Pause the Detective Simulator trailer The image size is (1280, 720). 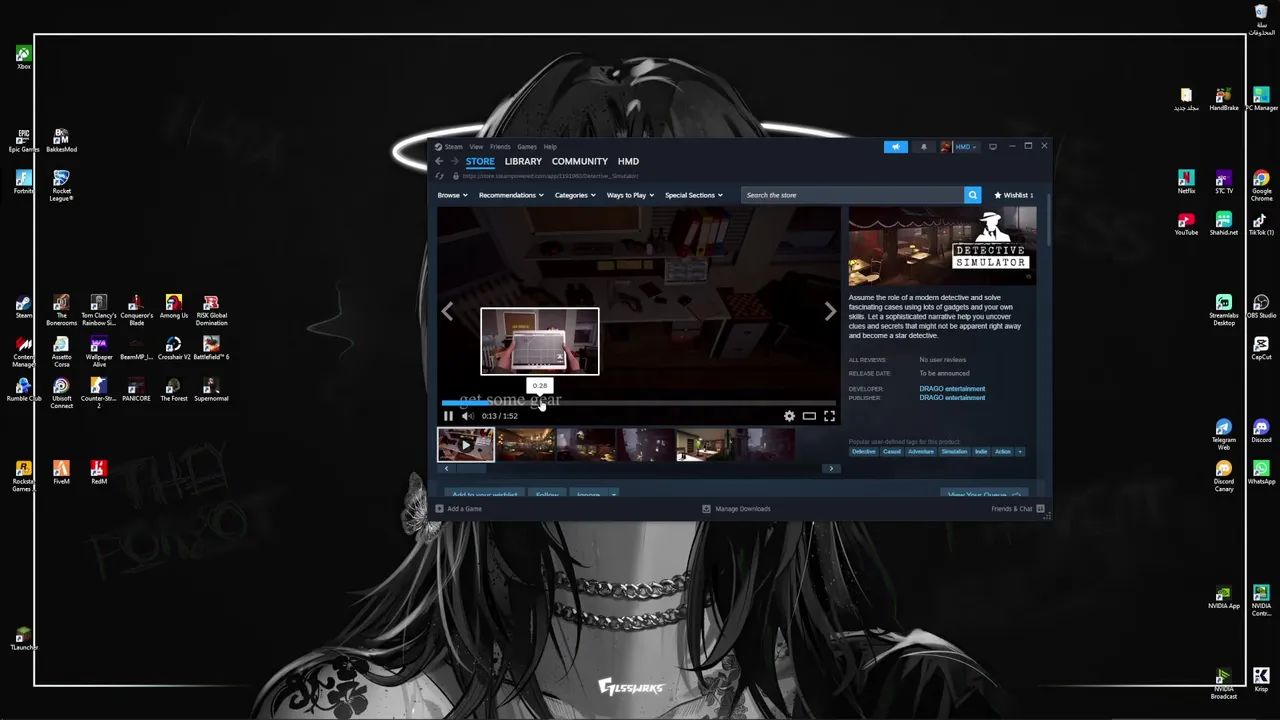click(448, 416)
